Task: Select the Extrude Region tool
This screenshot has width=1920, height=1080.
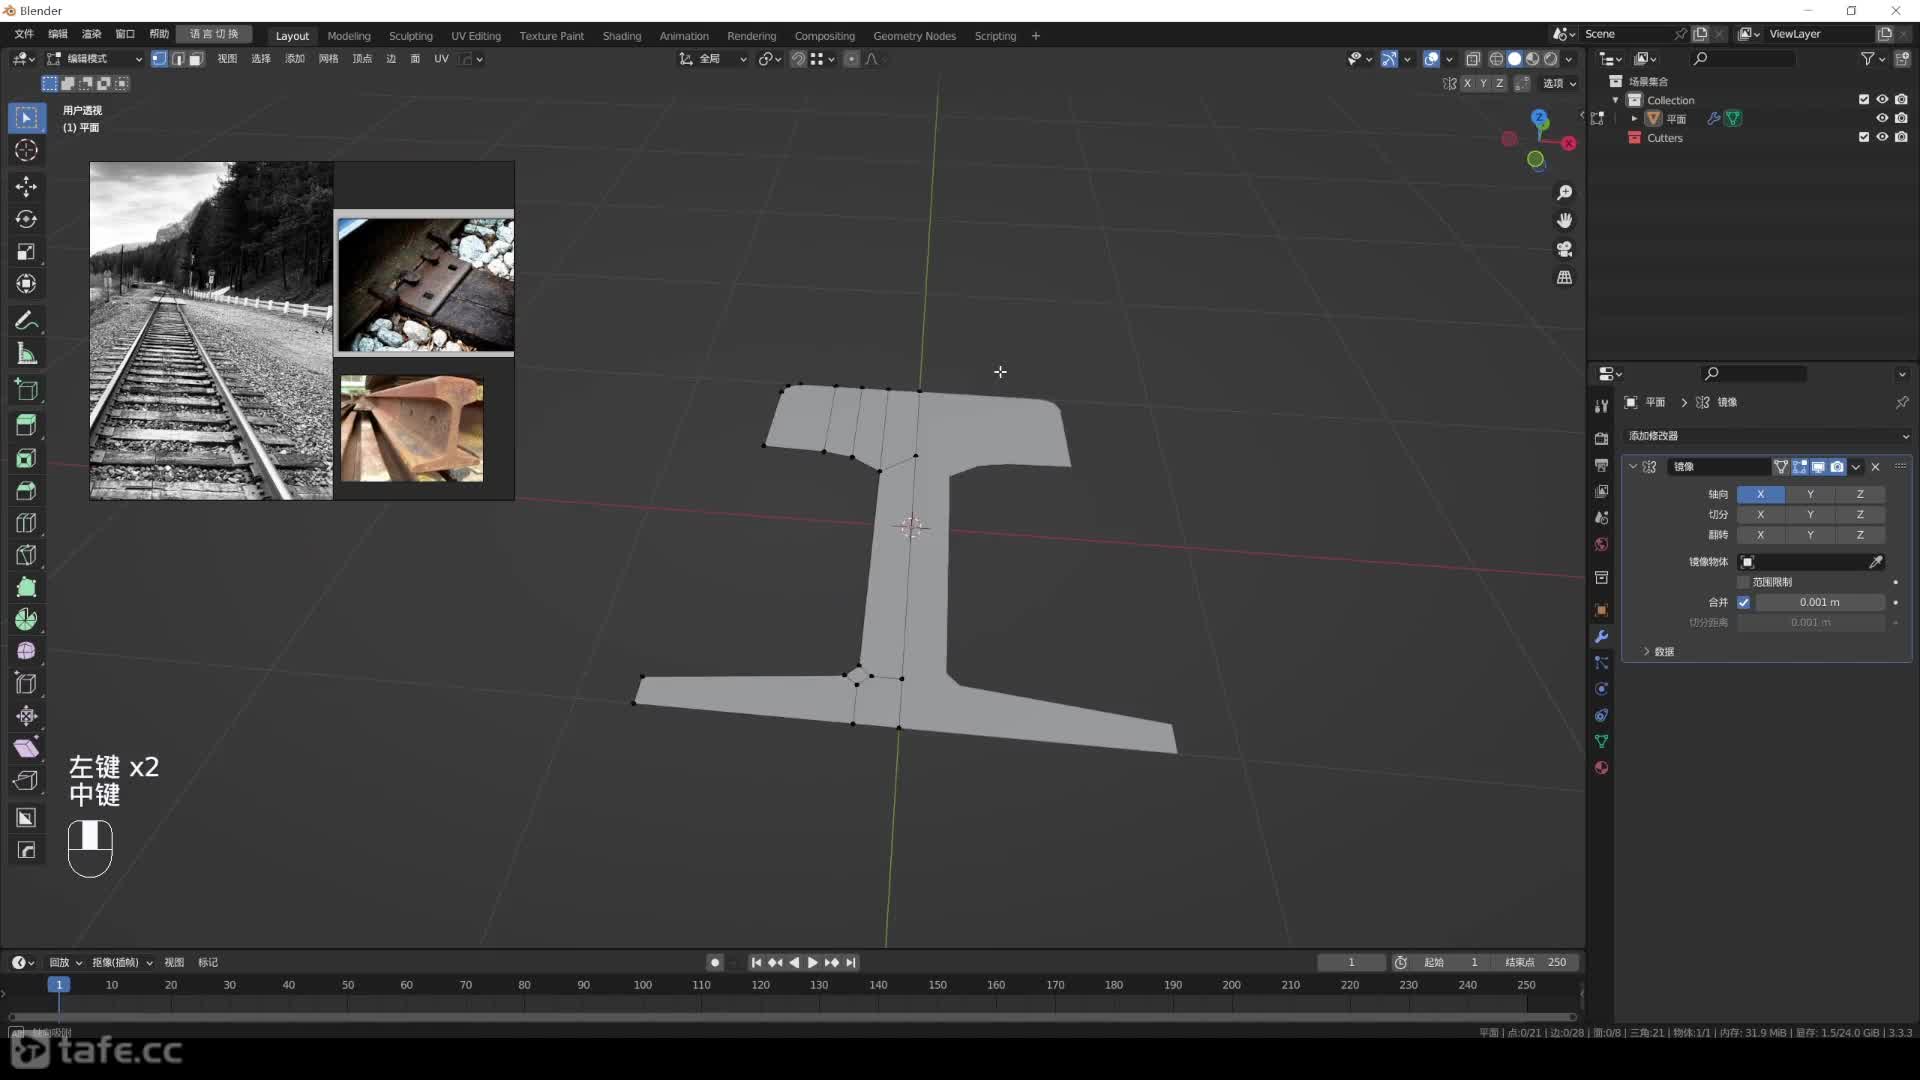Action: [x=26, y=426]
